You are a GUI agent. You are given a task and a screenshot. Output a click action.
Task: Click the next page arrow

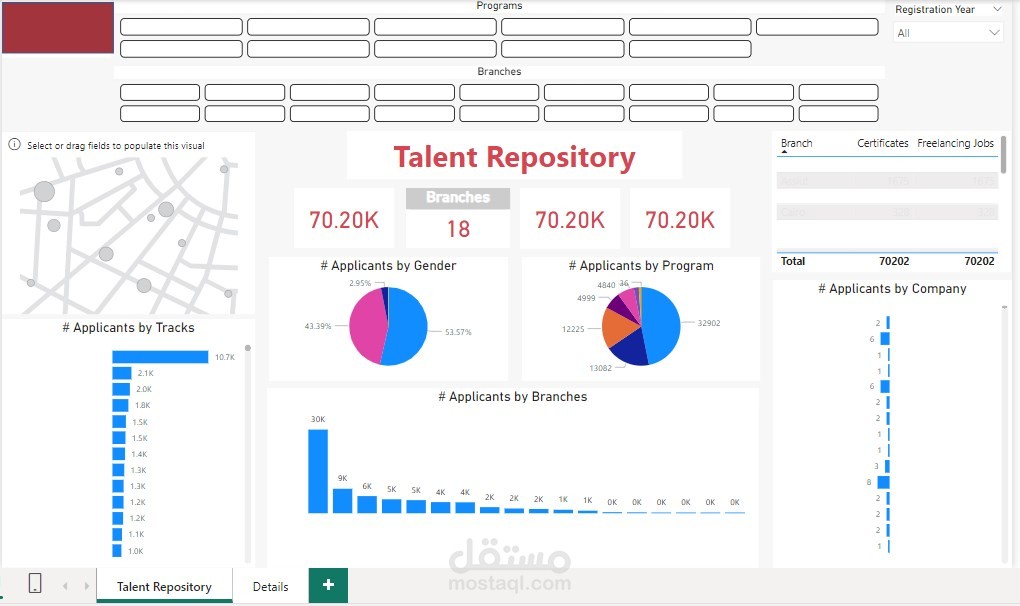pyautogui.click(x=87, y=586)
